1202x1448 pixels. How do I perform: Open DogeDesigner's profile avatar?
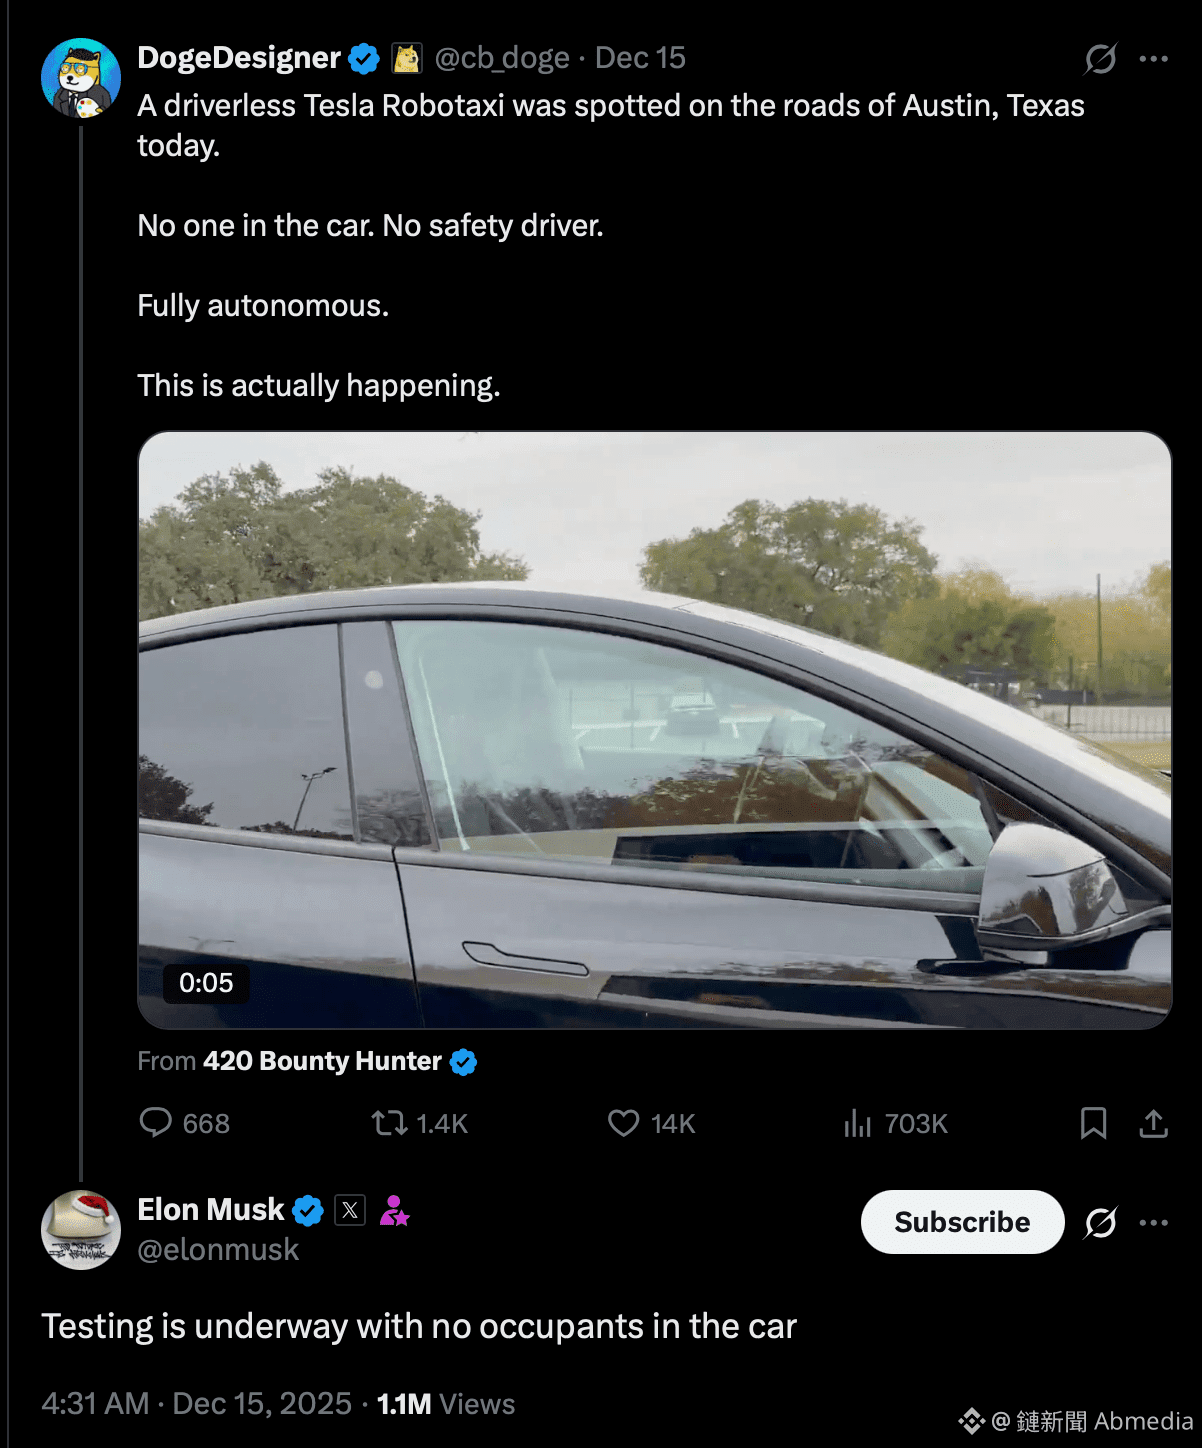[x=81, y=78]
